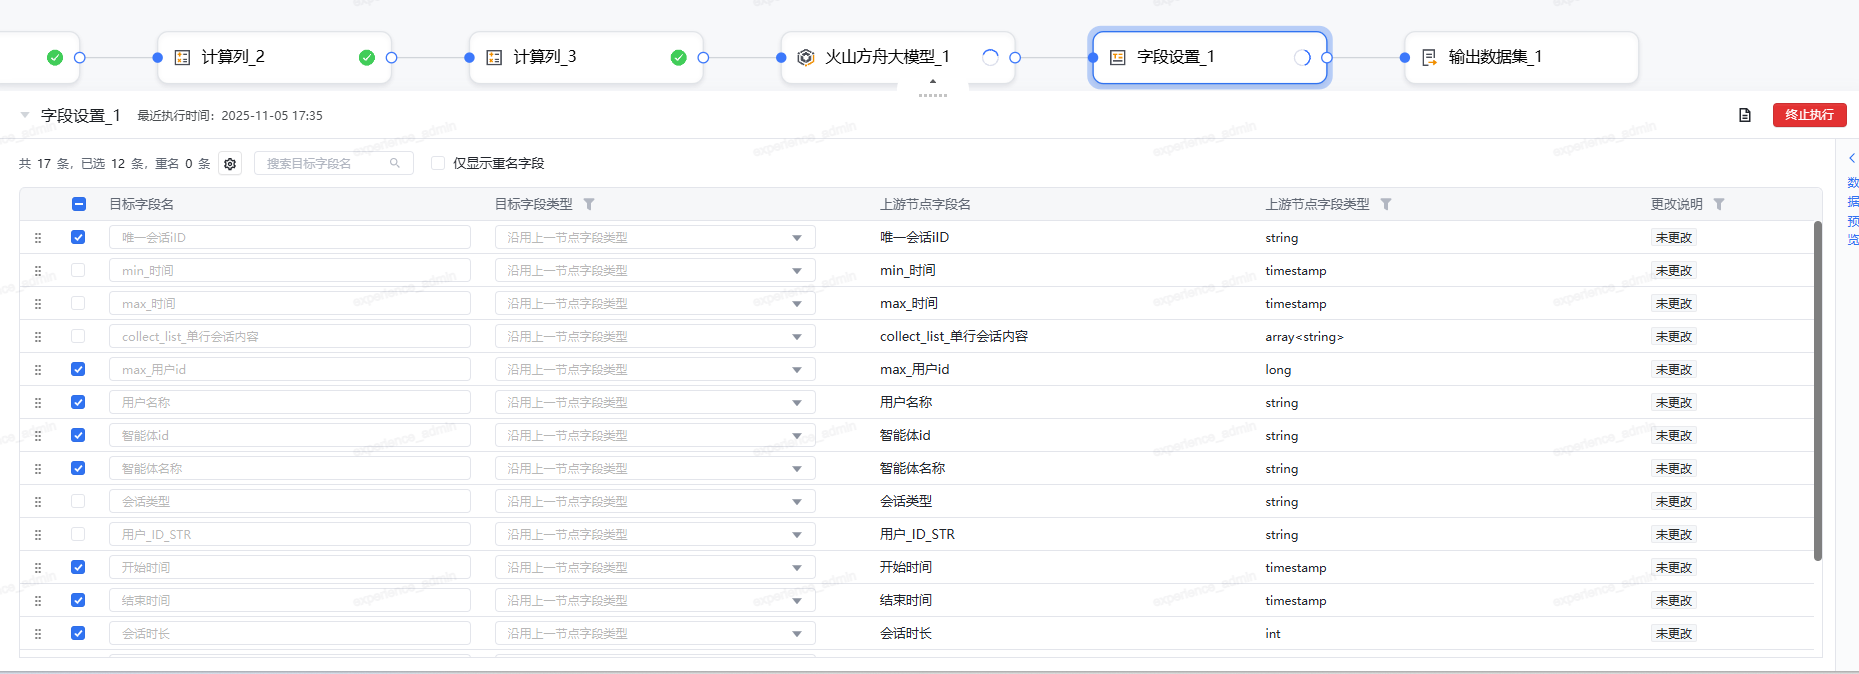Enable 仅显示重名字段 checkbox

point(438,163)
